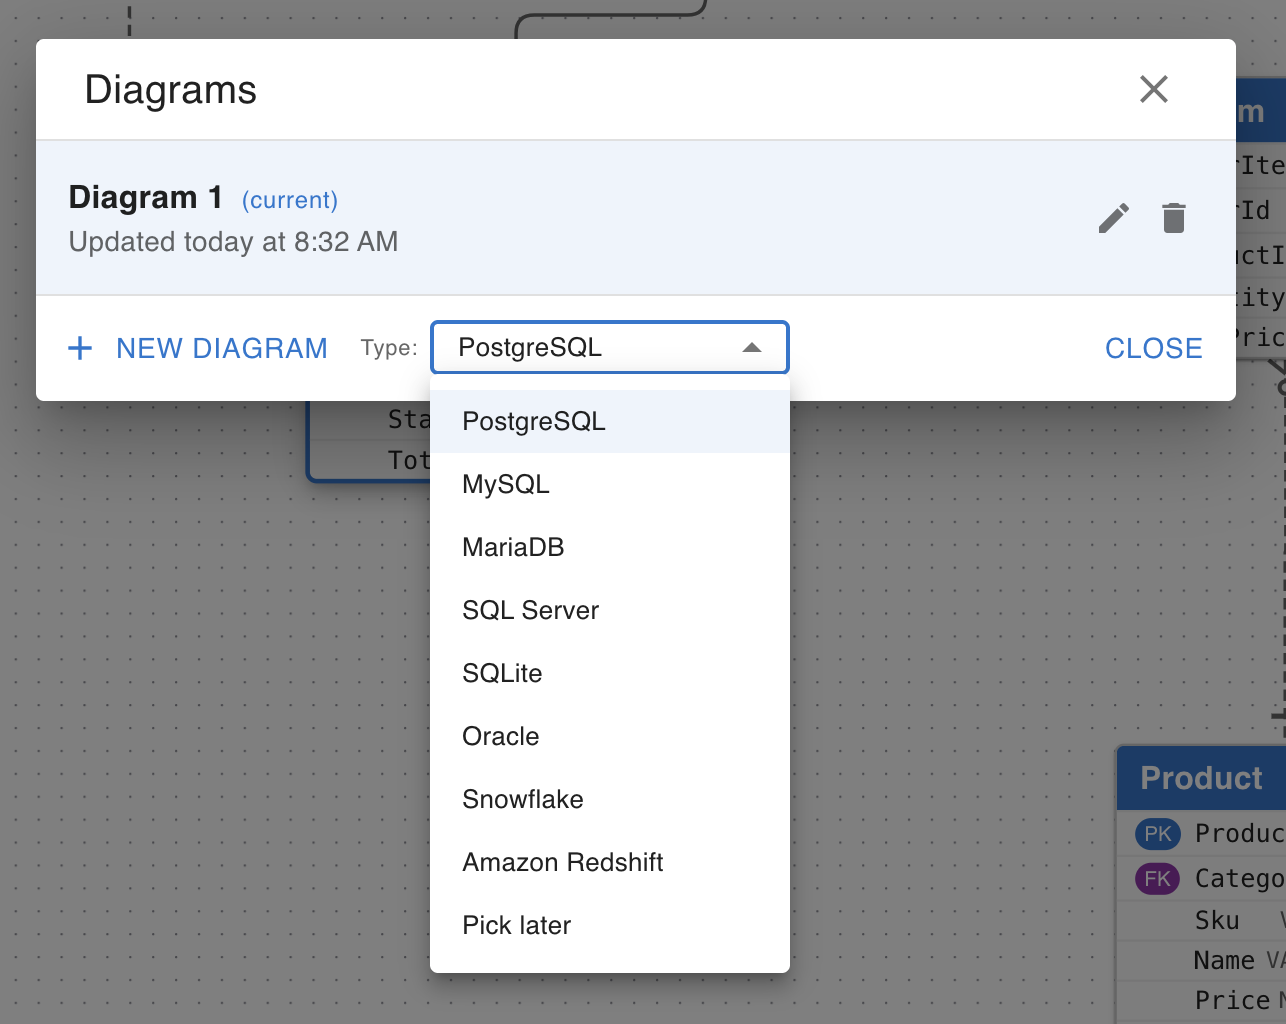This screenshot has width=1286, height=1024.
Task: Collapse the Type combo box arrow
Action: [752, 348]
